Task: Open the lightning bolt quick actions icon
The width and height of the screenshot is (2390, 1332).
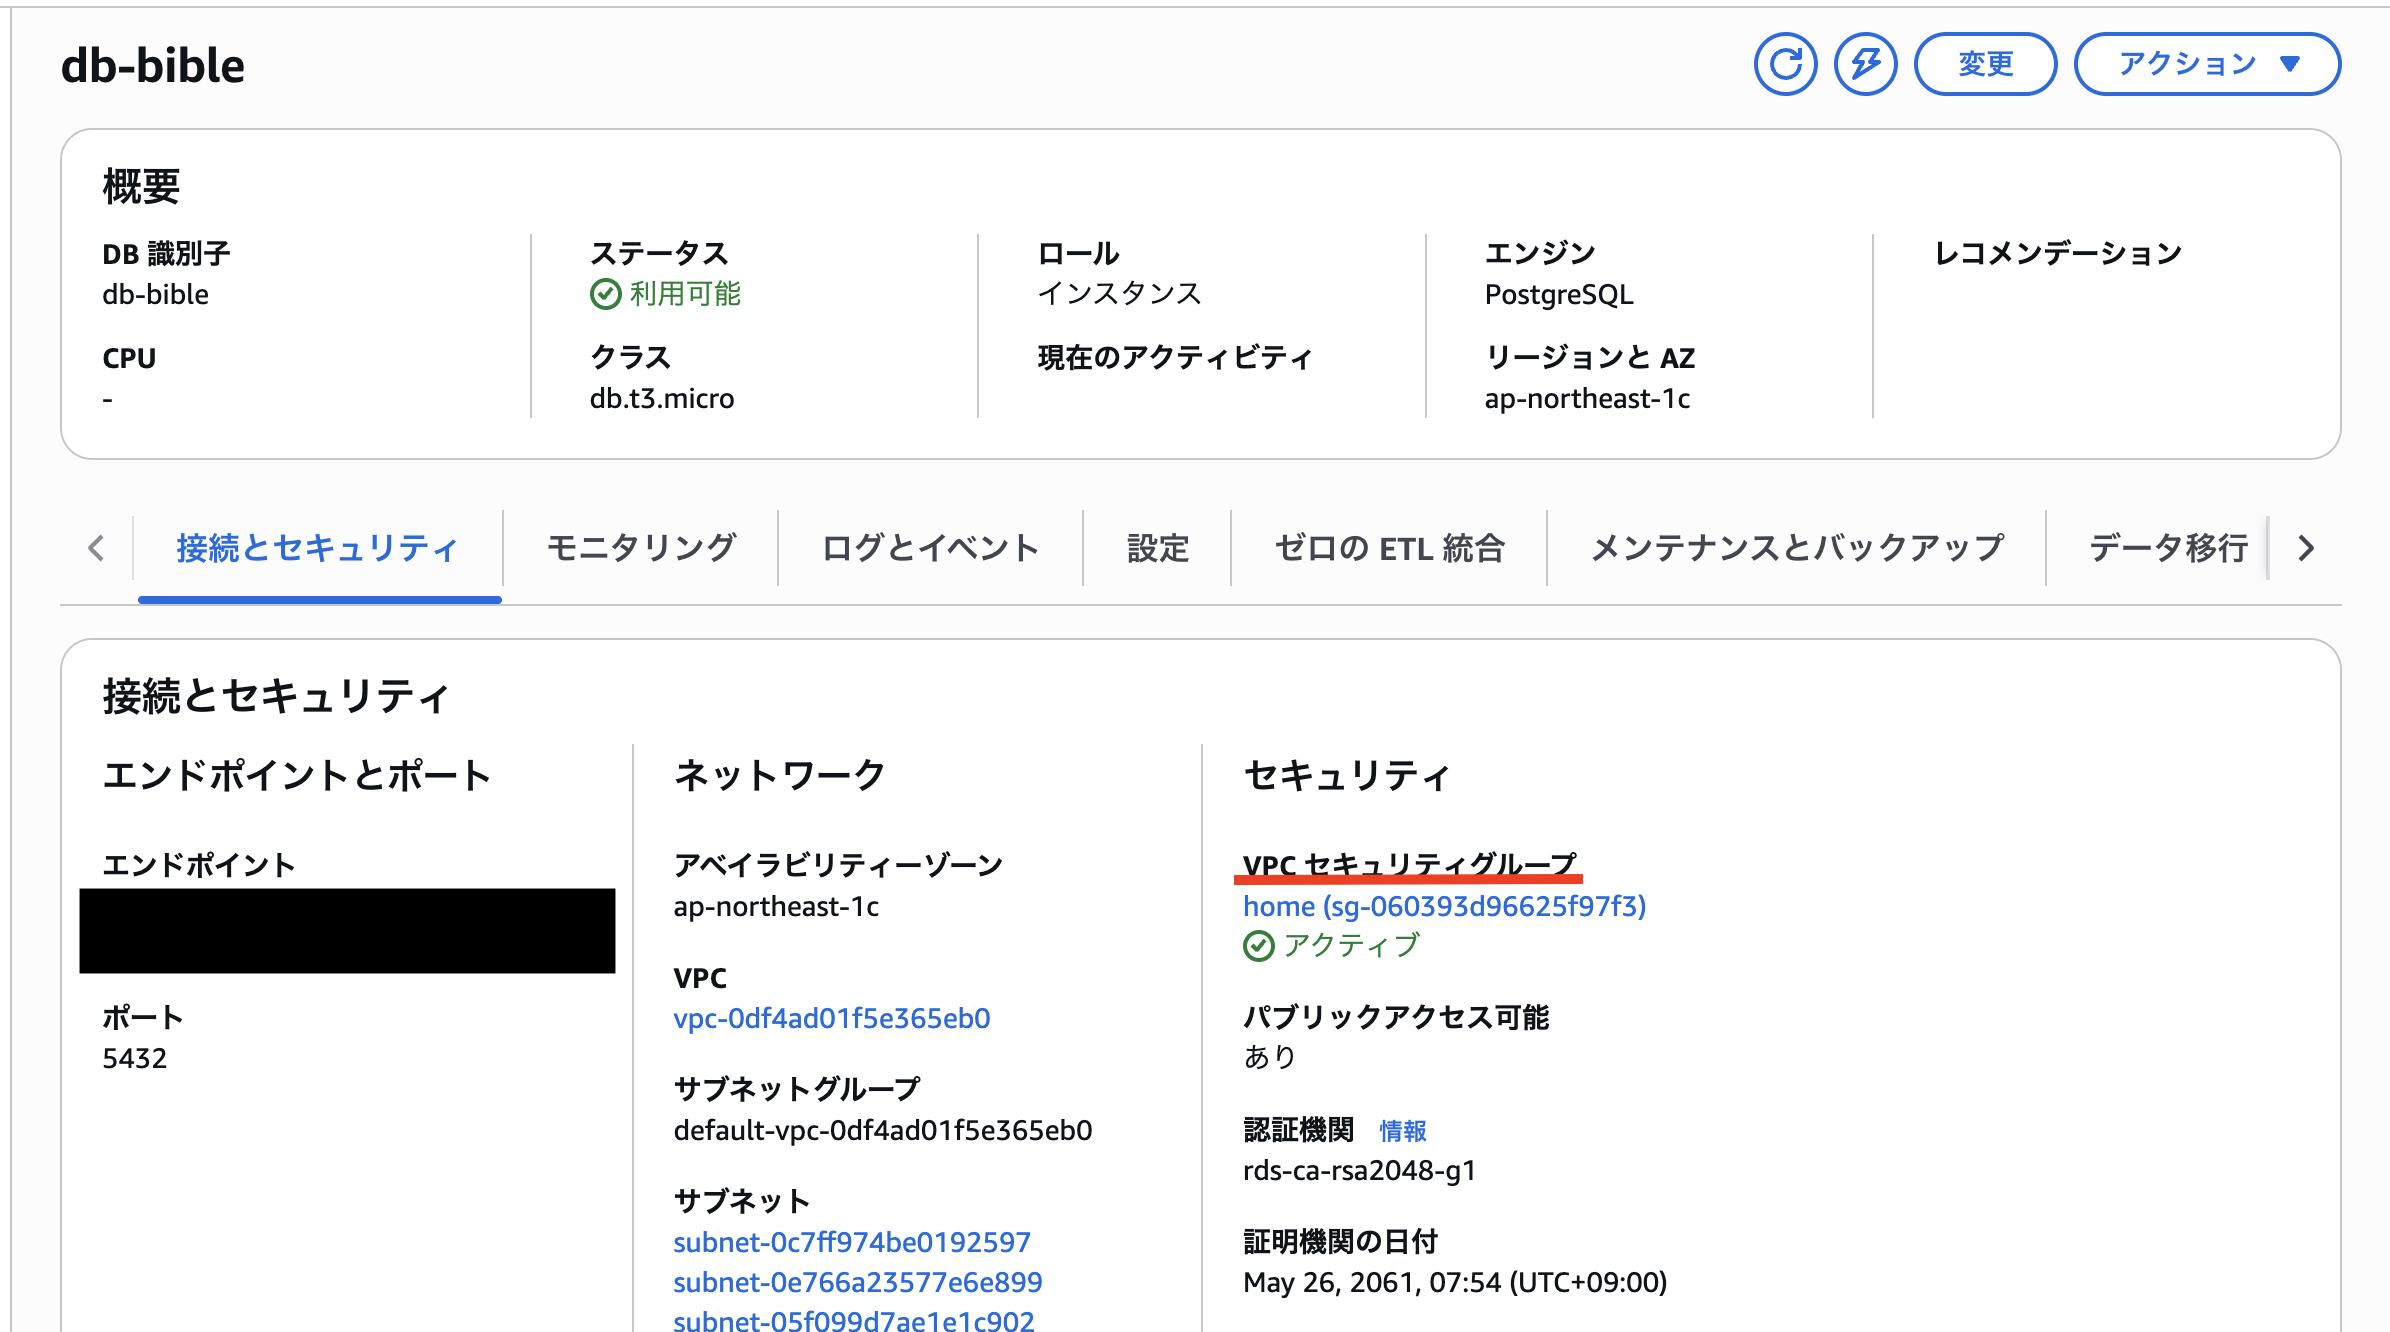Action: [x=1866, y=63]
